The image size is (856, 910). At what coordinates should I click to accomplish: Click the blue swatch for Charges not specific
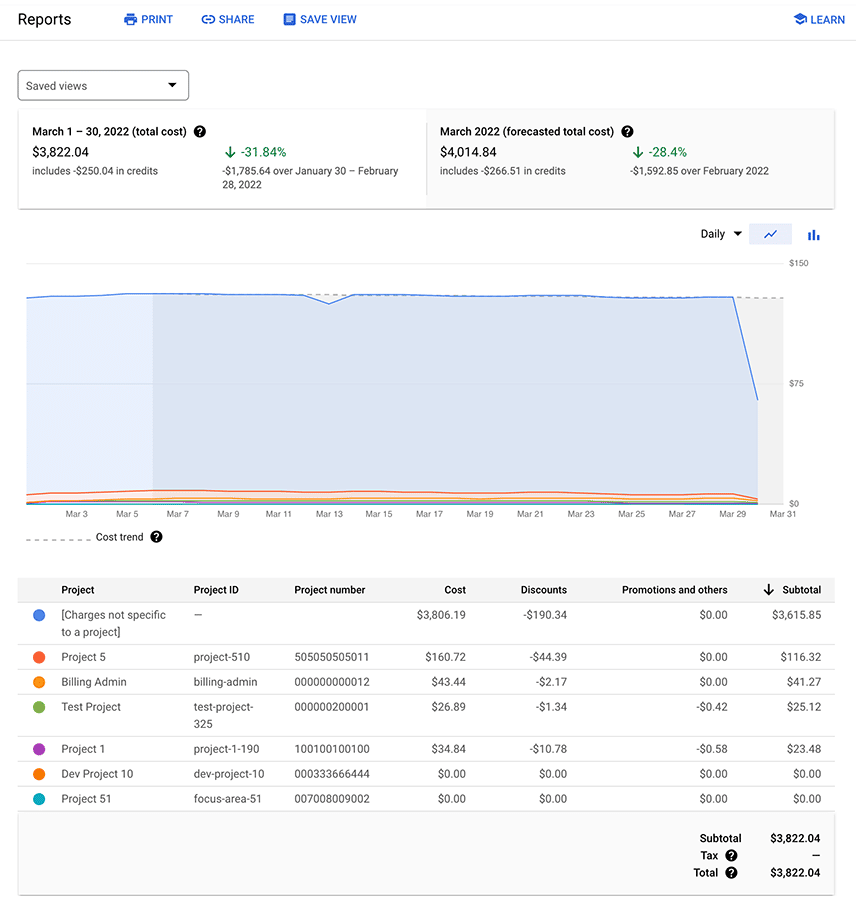[39, 615]
